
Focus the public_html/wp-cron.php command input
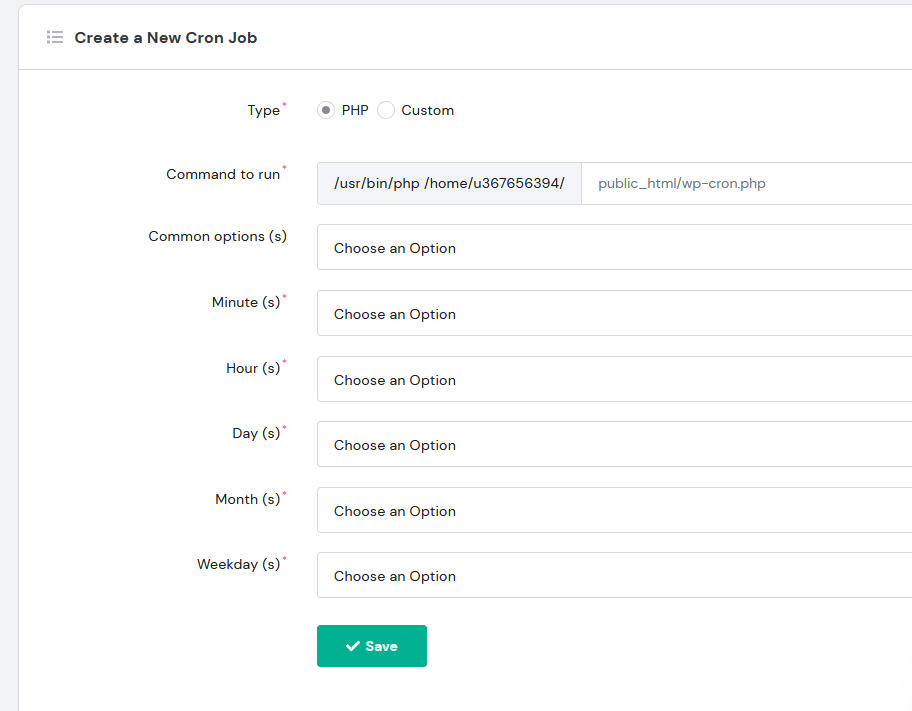(747, 183)
